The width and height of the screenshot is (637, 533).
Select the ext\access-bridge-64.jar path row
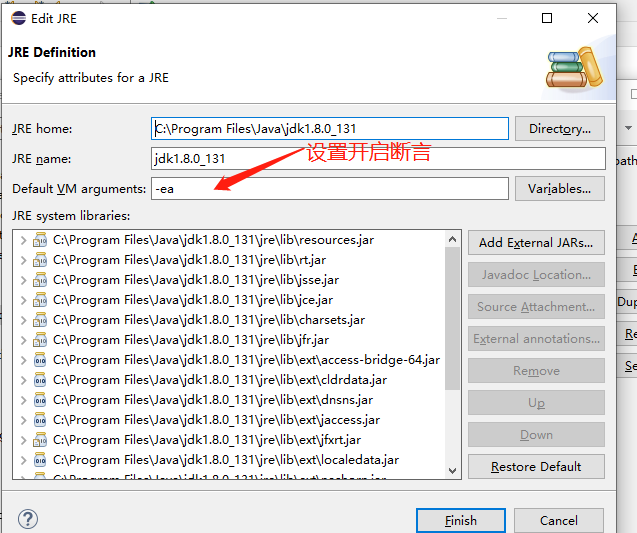247,360
